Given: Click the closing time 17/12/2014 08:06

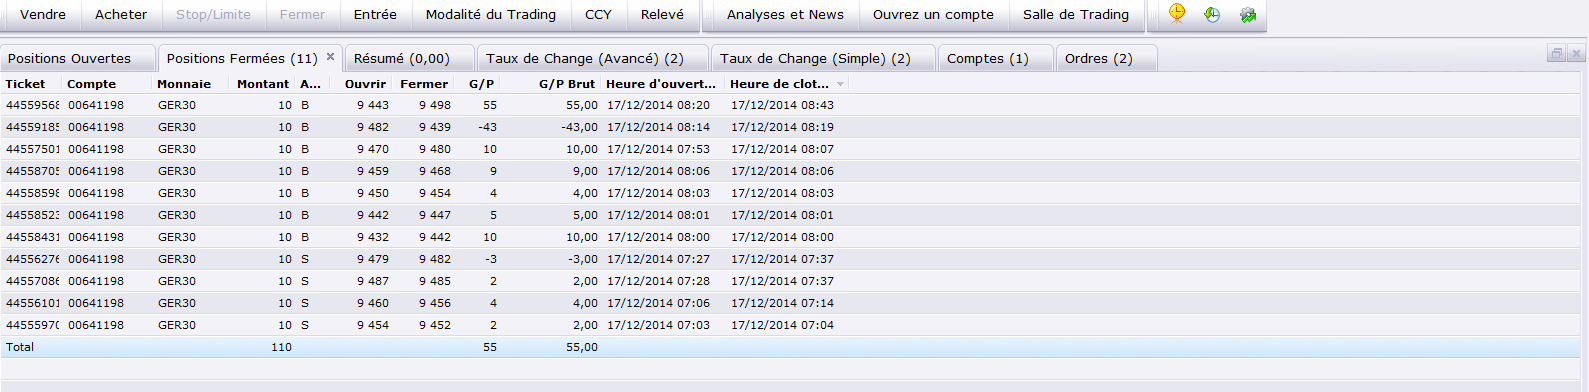Looking at the screenshot, I should tap(782, 171).
